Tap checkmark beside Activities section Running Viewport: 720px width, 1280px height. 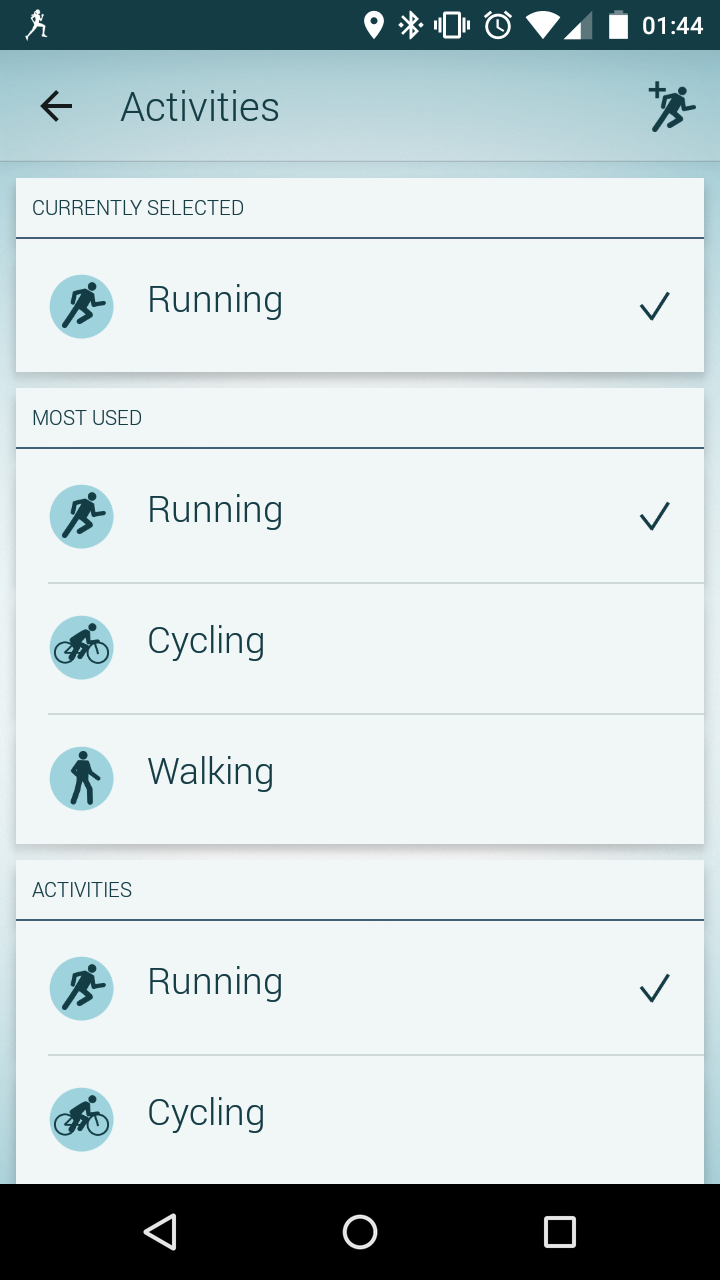[654, 988]
